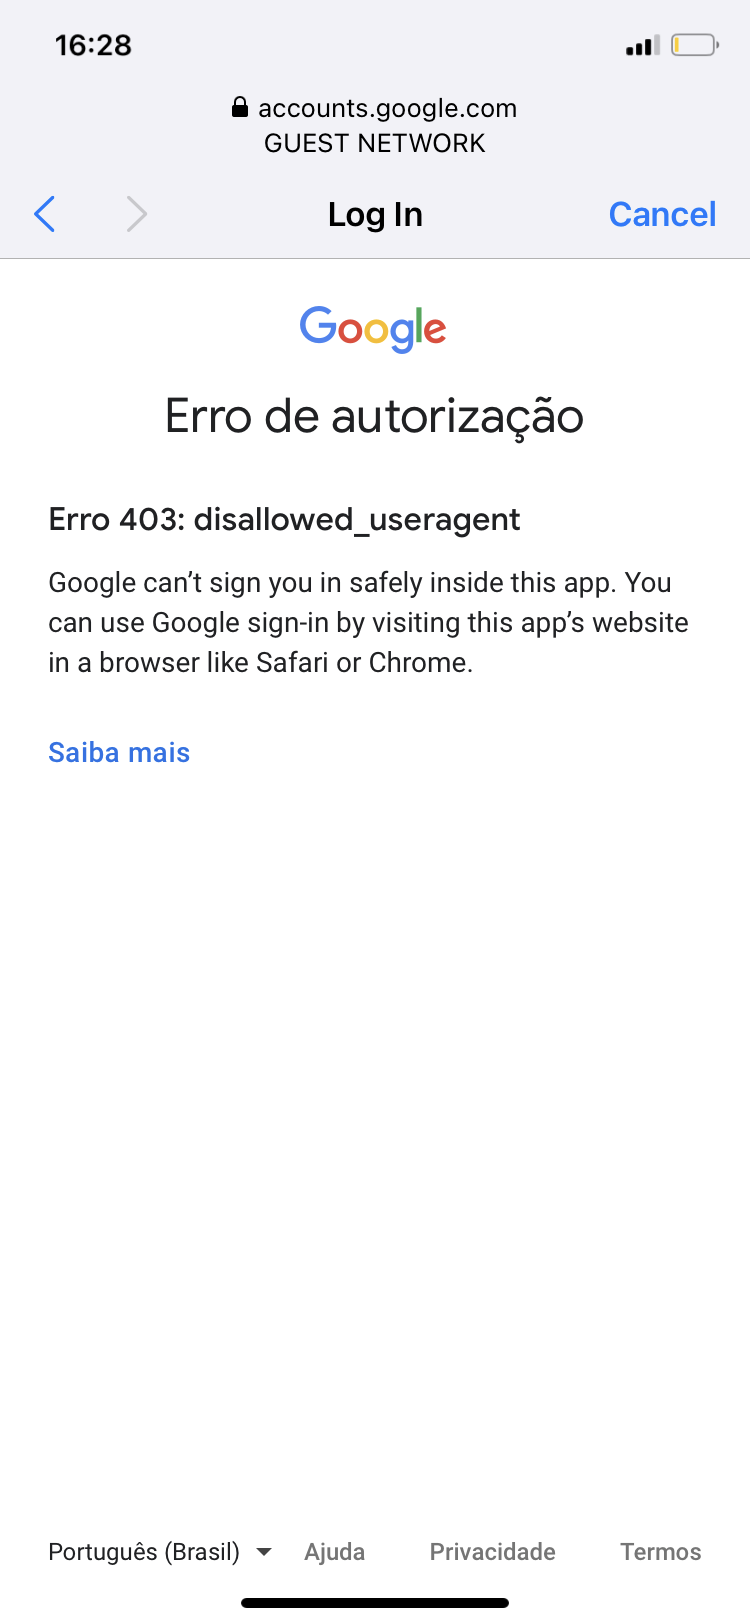750x1624 pixels.
Task: Tap the cellular signal bars icon
Action: click(x=641, y=46)
